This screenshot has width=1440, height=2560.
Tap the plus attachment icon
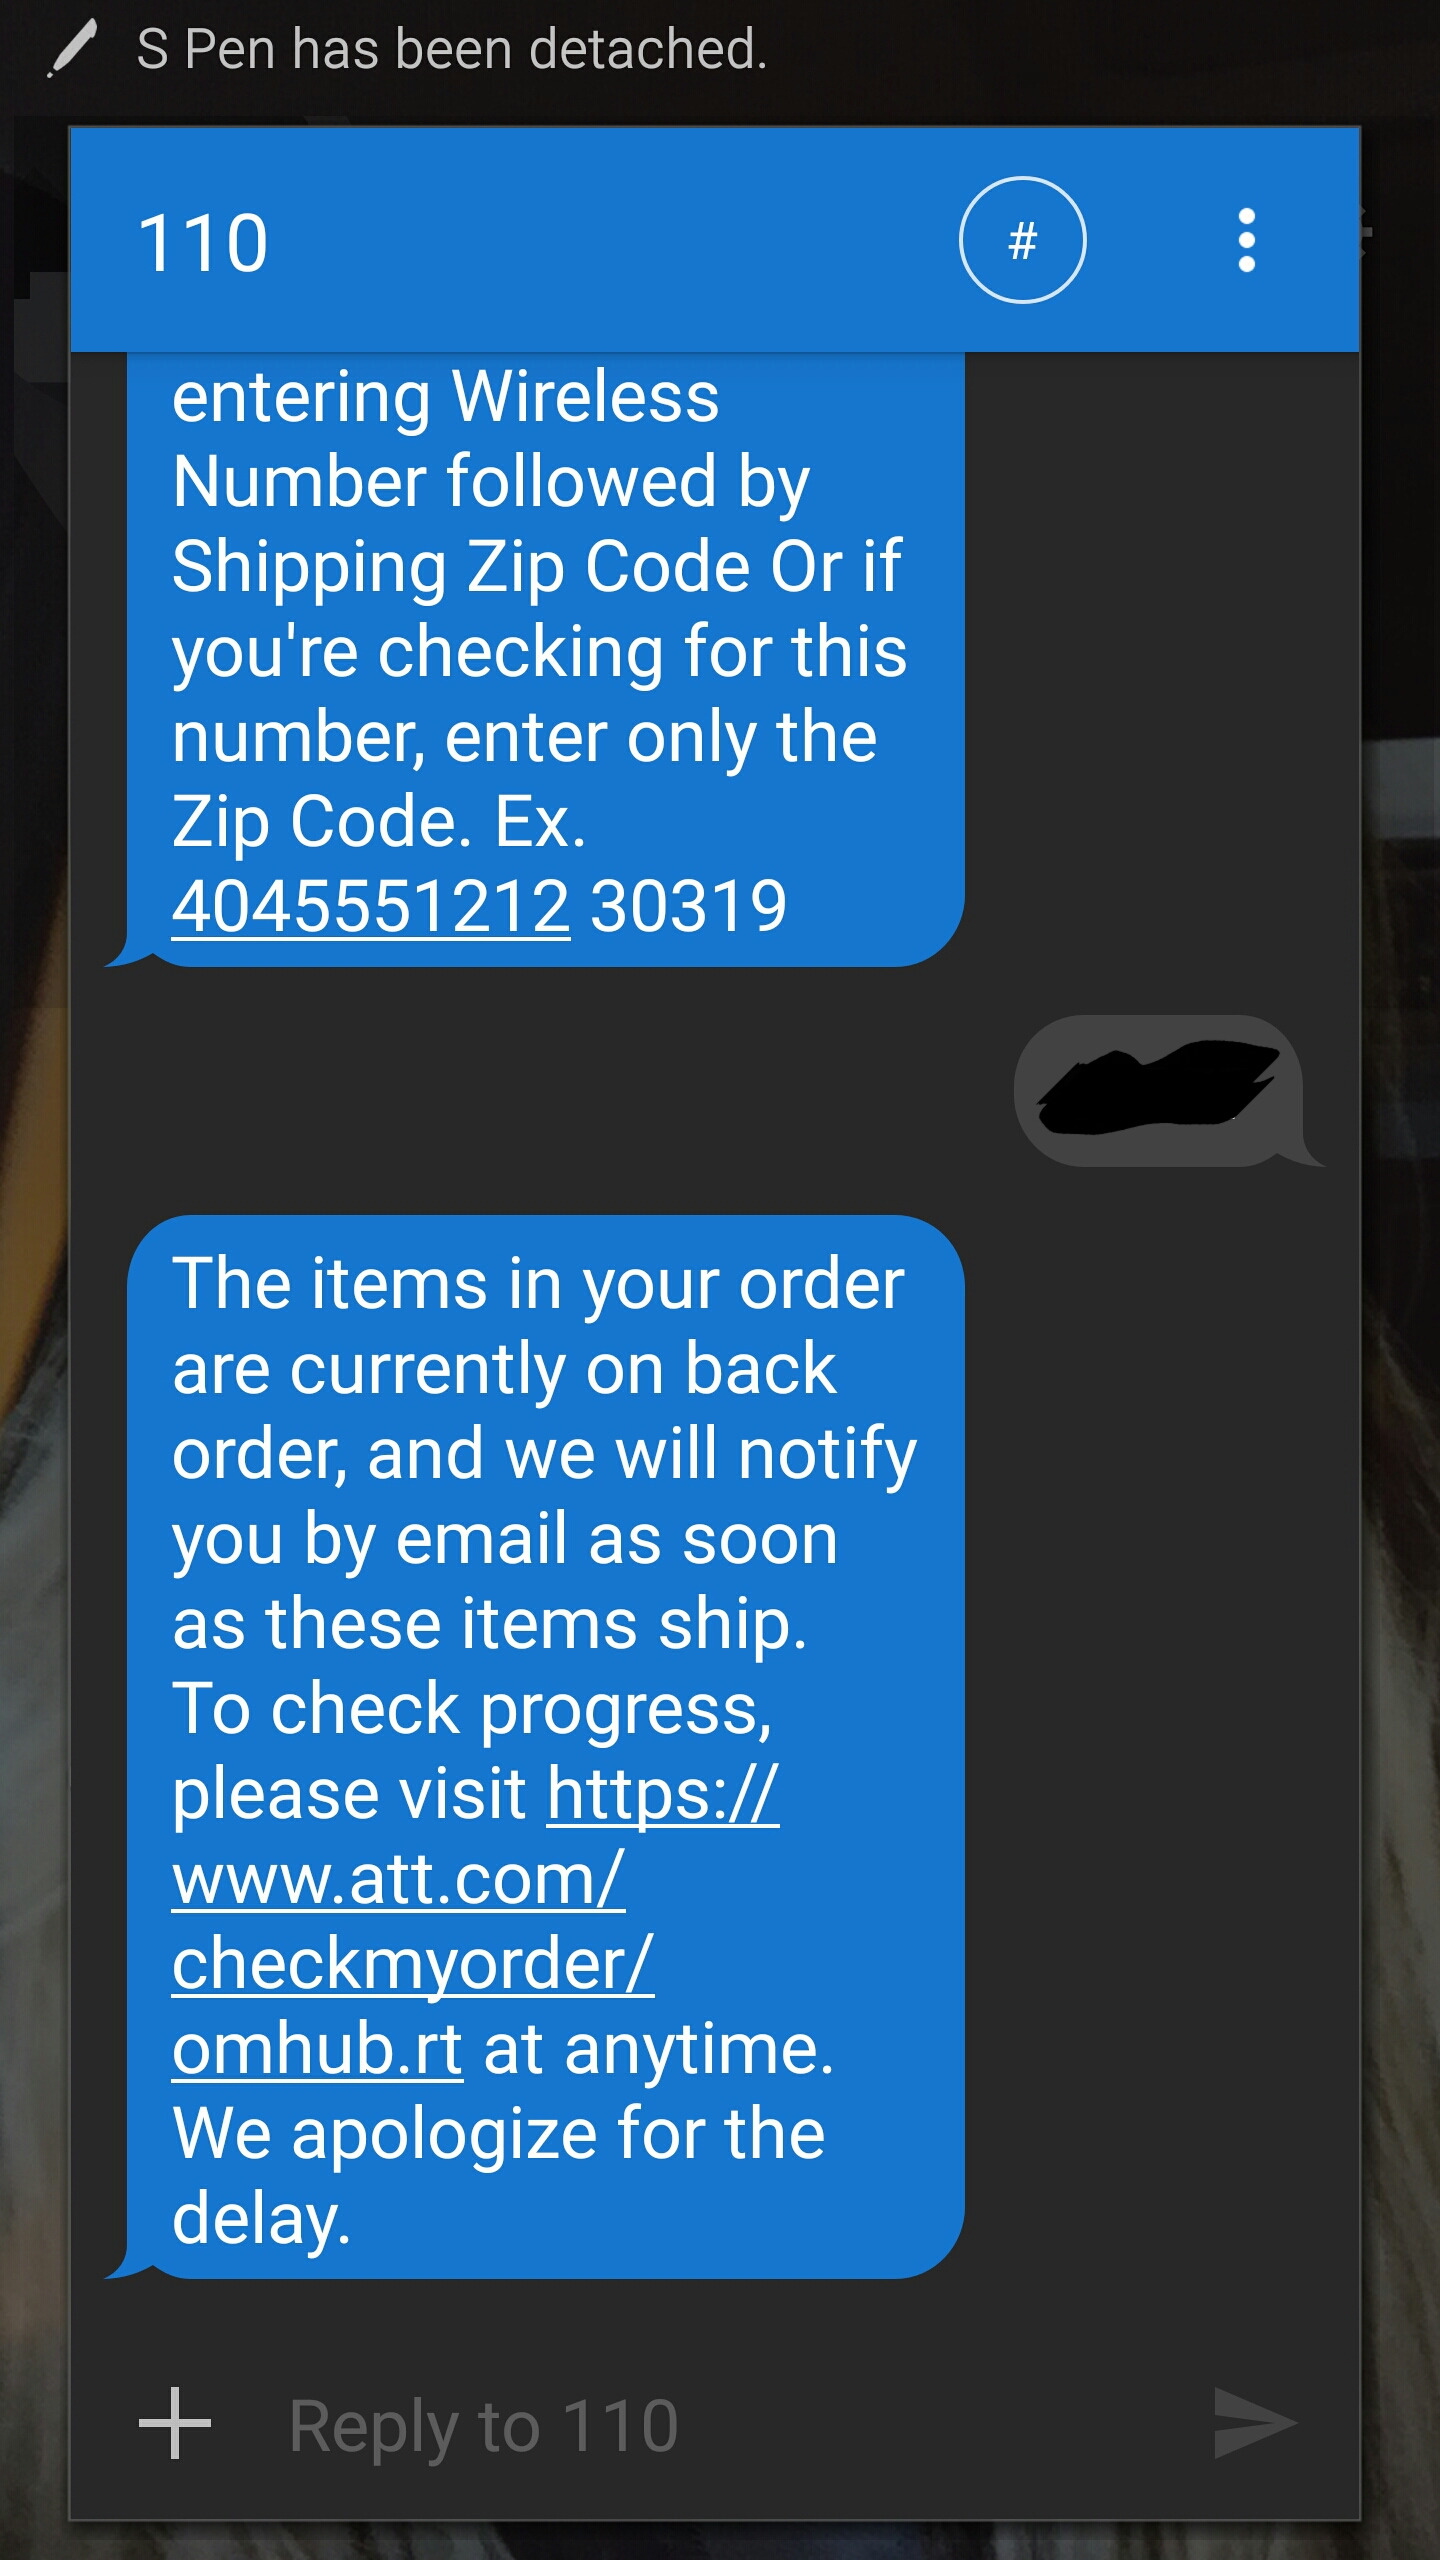click(x=175, y=2423)
